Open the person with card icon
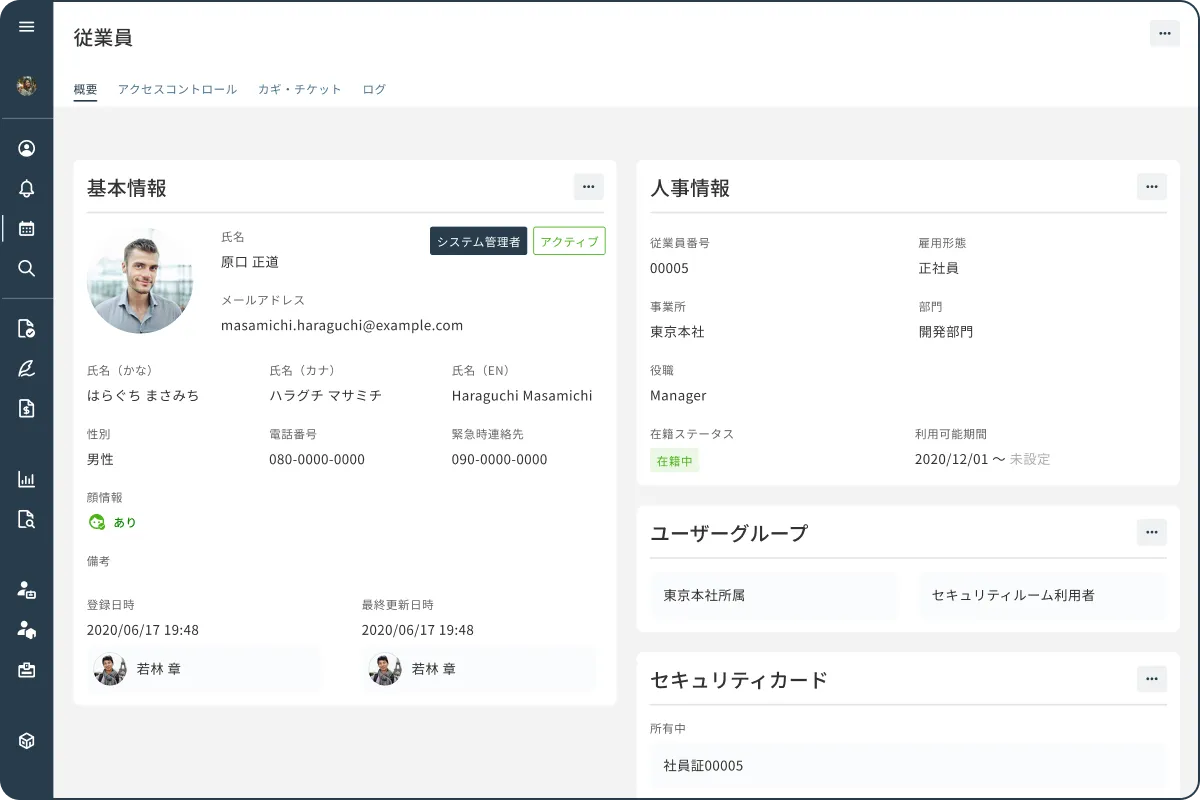This screenshot has width=1200, height=800. pos(27,590)
